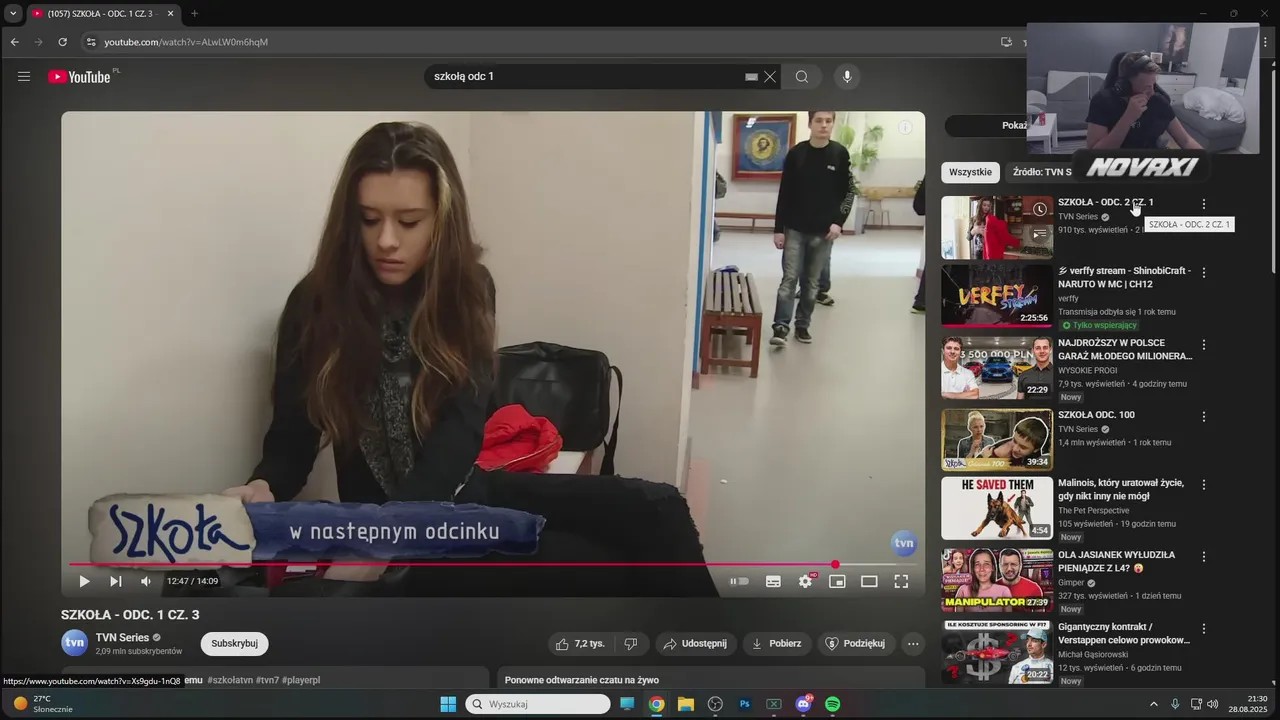Show hidden system tray icons
The width and height of the screenshot is (1280, 720).
(1153, 704)
